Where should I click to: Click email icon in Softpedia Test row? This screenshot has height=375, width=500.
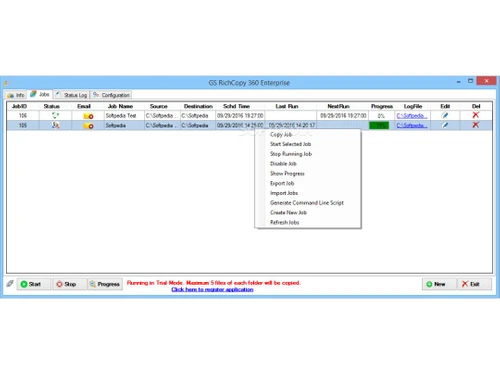(x=88, y=116)
